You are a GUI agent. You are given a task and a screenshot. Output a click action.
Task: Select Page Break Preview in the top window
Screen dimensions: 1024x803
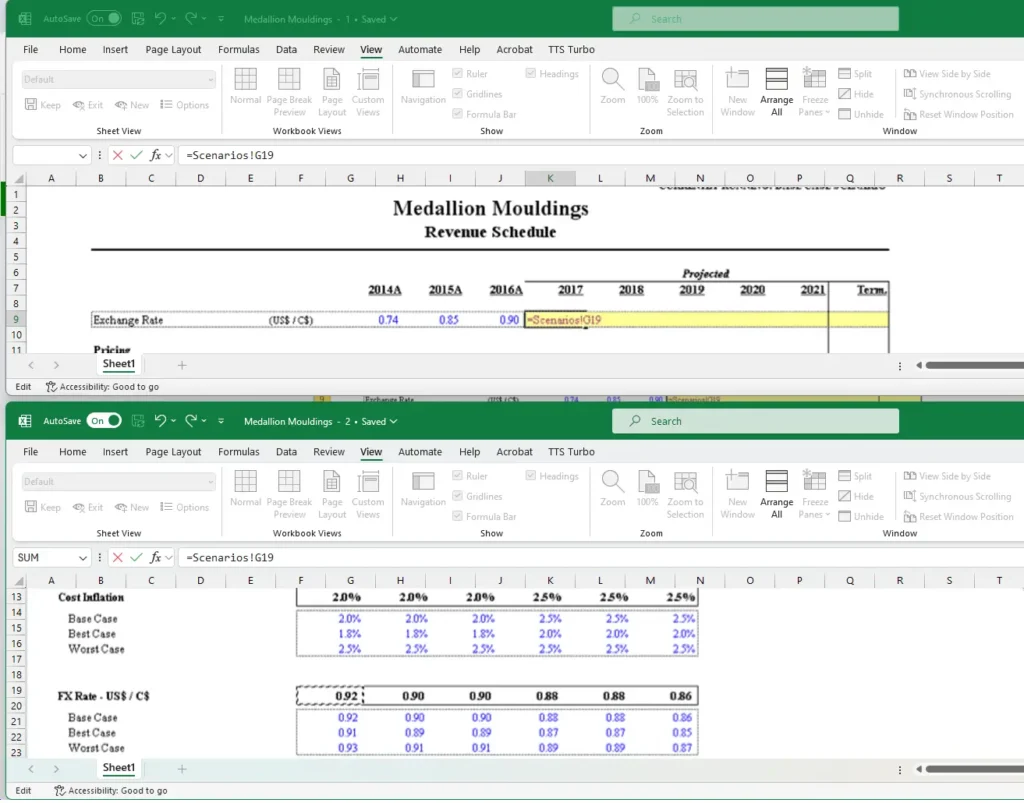289,92
